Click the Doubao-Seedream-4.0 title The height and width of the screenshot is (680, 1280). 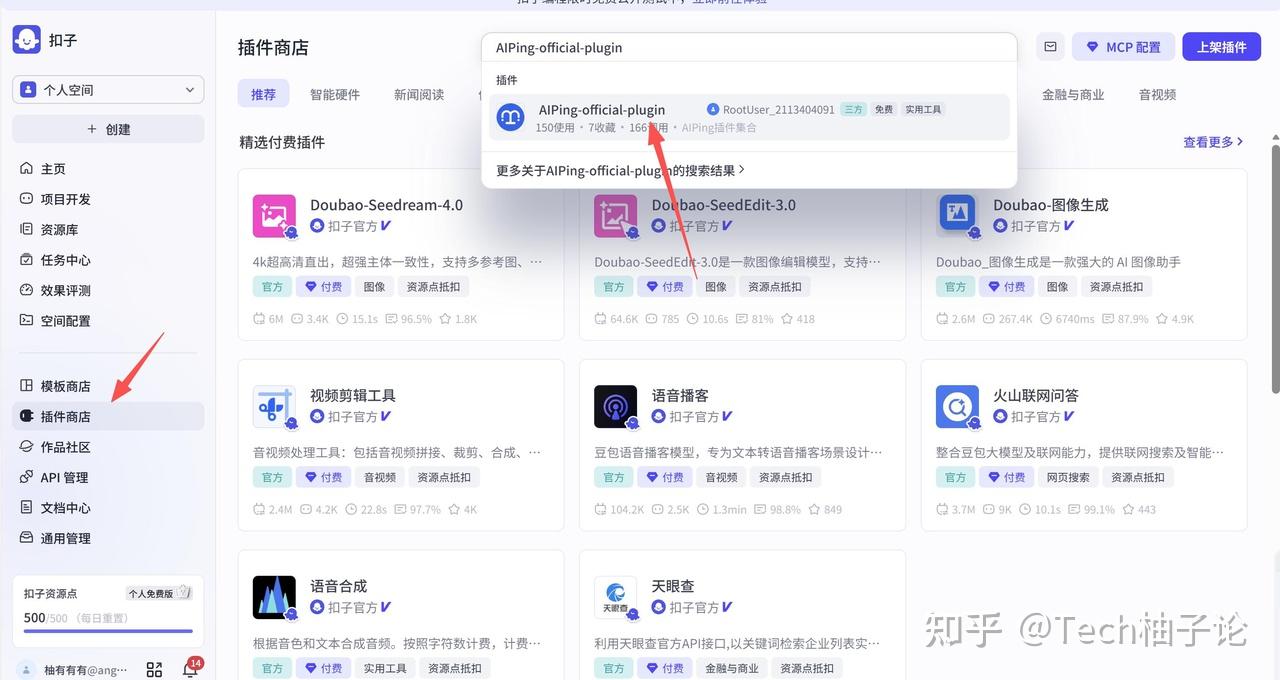coord(386,205)
